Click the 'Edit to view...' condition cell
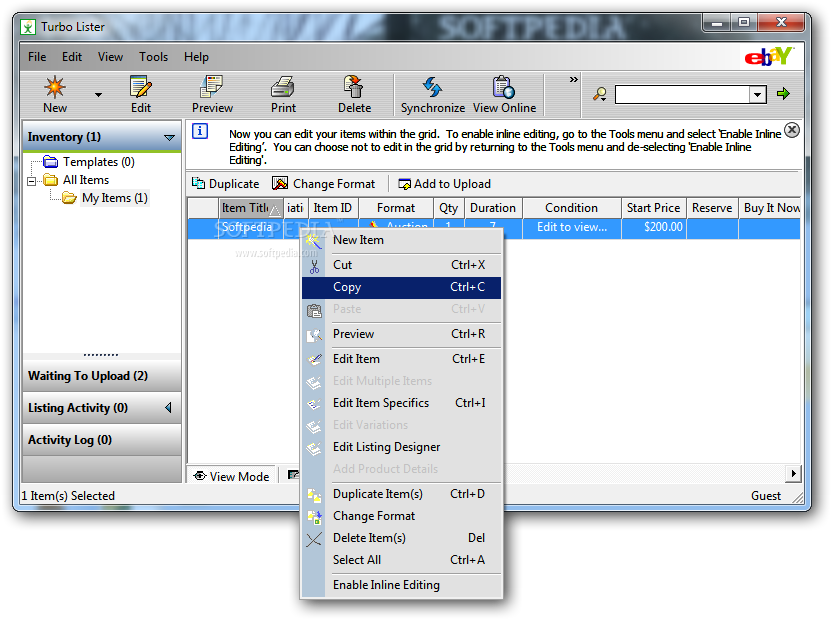The height and width of the screenshot is (620, 832). pos(571,227)
